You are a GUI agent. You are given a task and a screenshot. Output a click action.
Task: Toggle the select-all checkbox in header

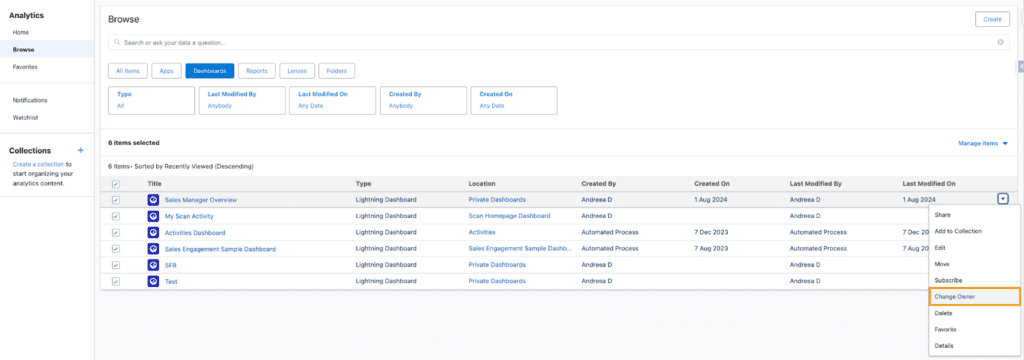[x=116, y=184]
